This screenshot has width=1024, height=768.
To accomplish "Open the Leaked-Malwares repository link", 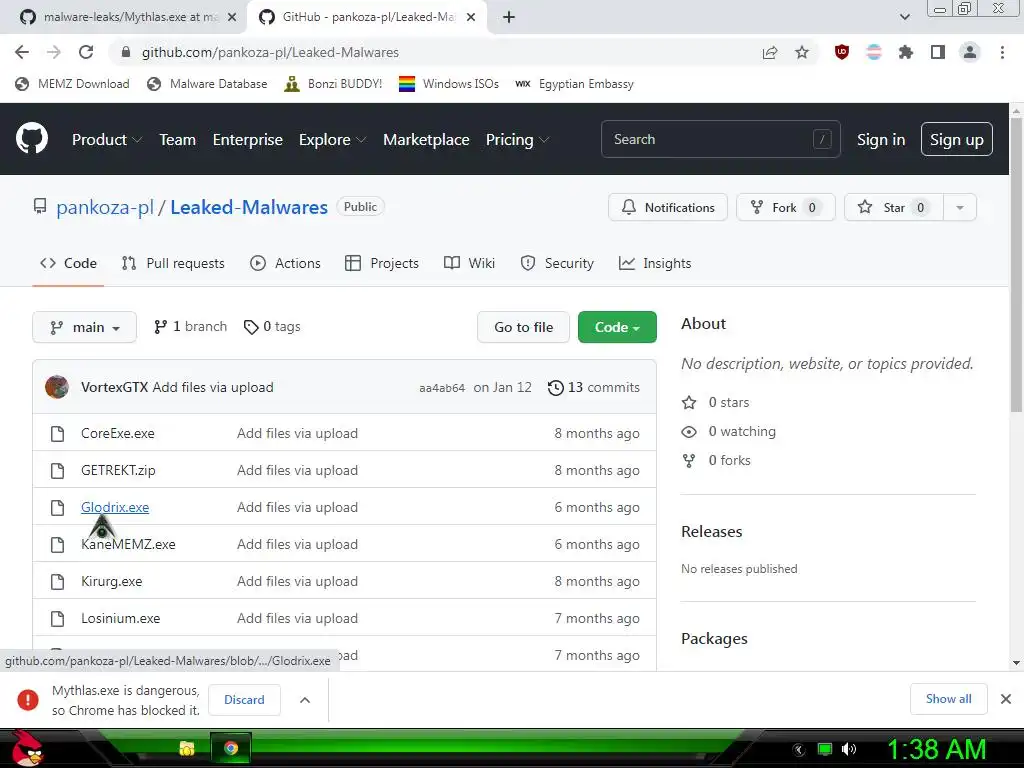I will pyautogui.click(x=249, y=208).
